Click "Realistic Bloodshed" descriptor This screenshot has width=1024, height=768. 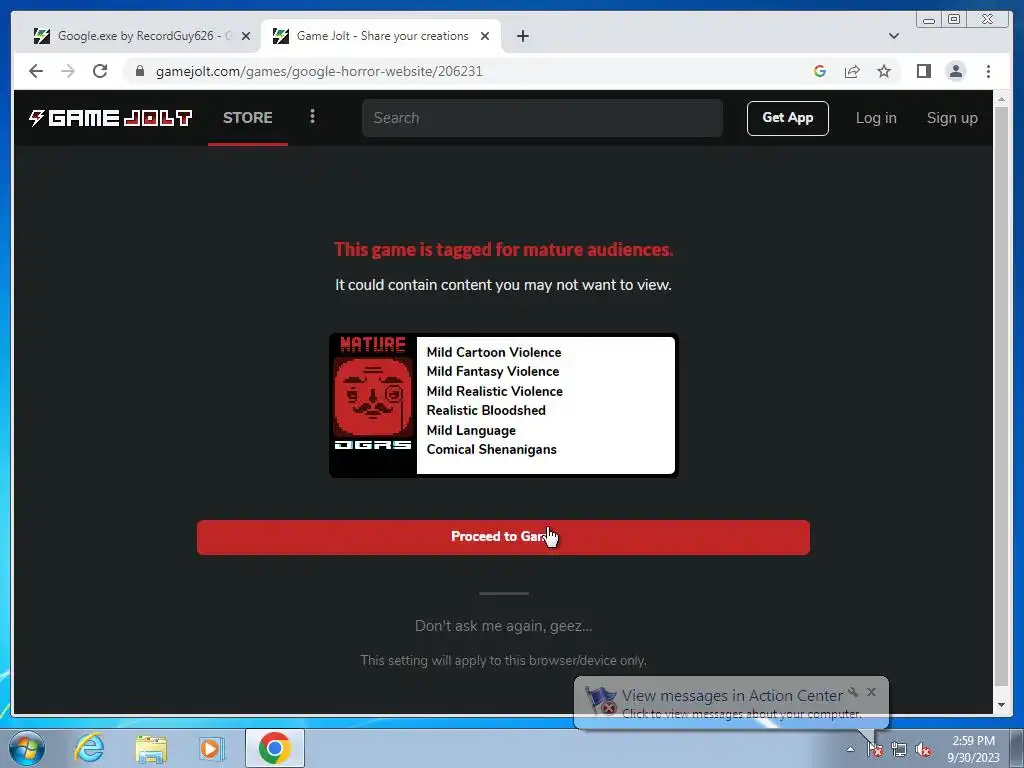tap(486, 410)
